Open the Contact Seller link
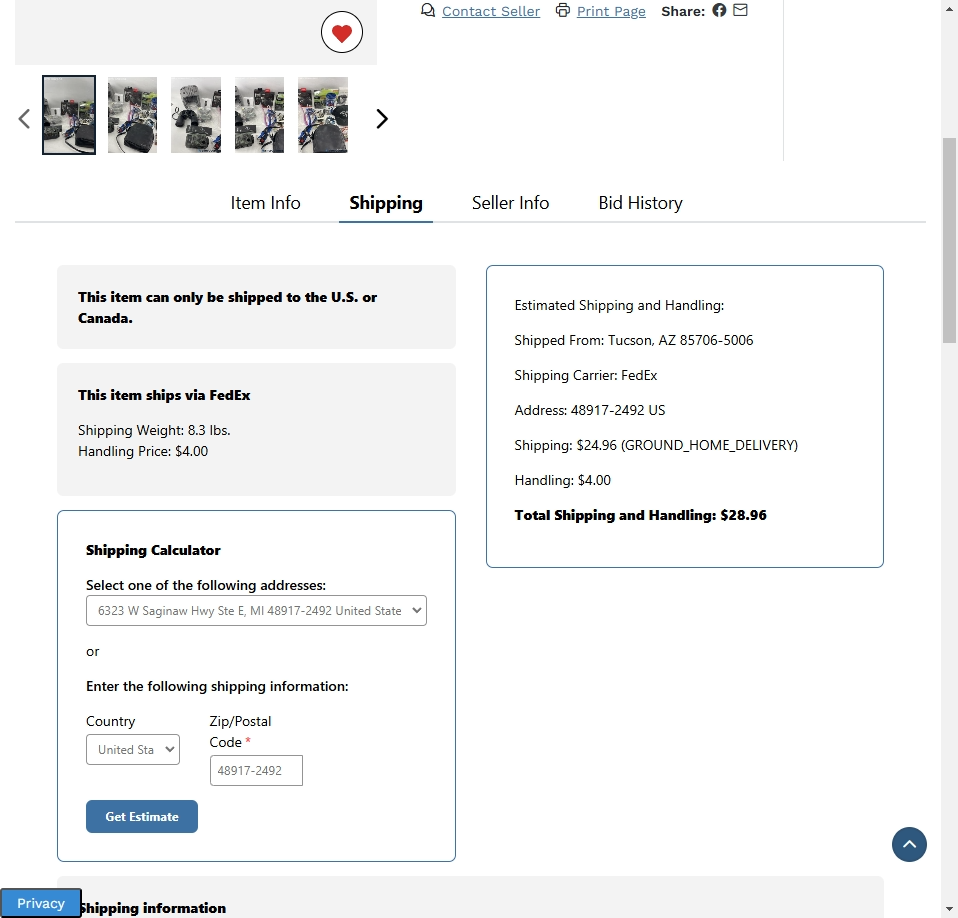The image size is (958, 918). (490, 12)
